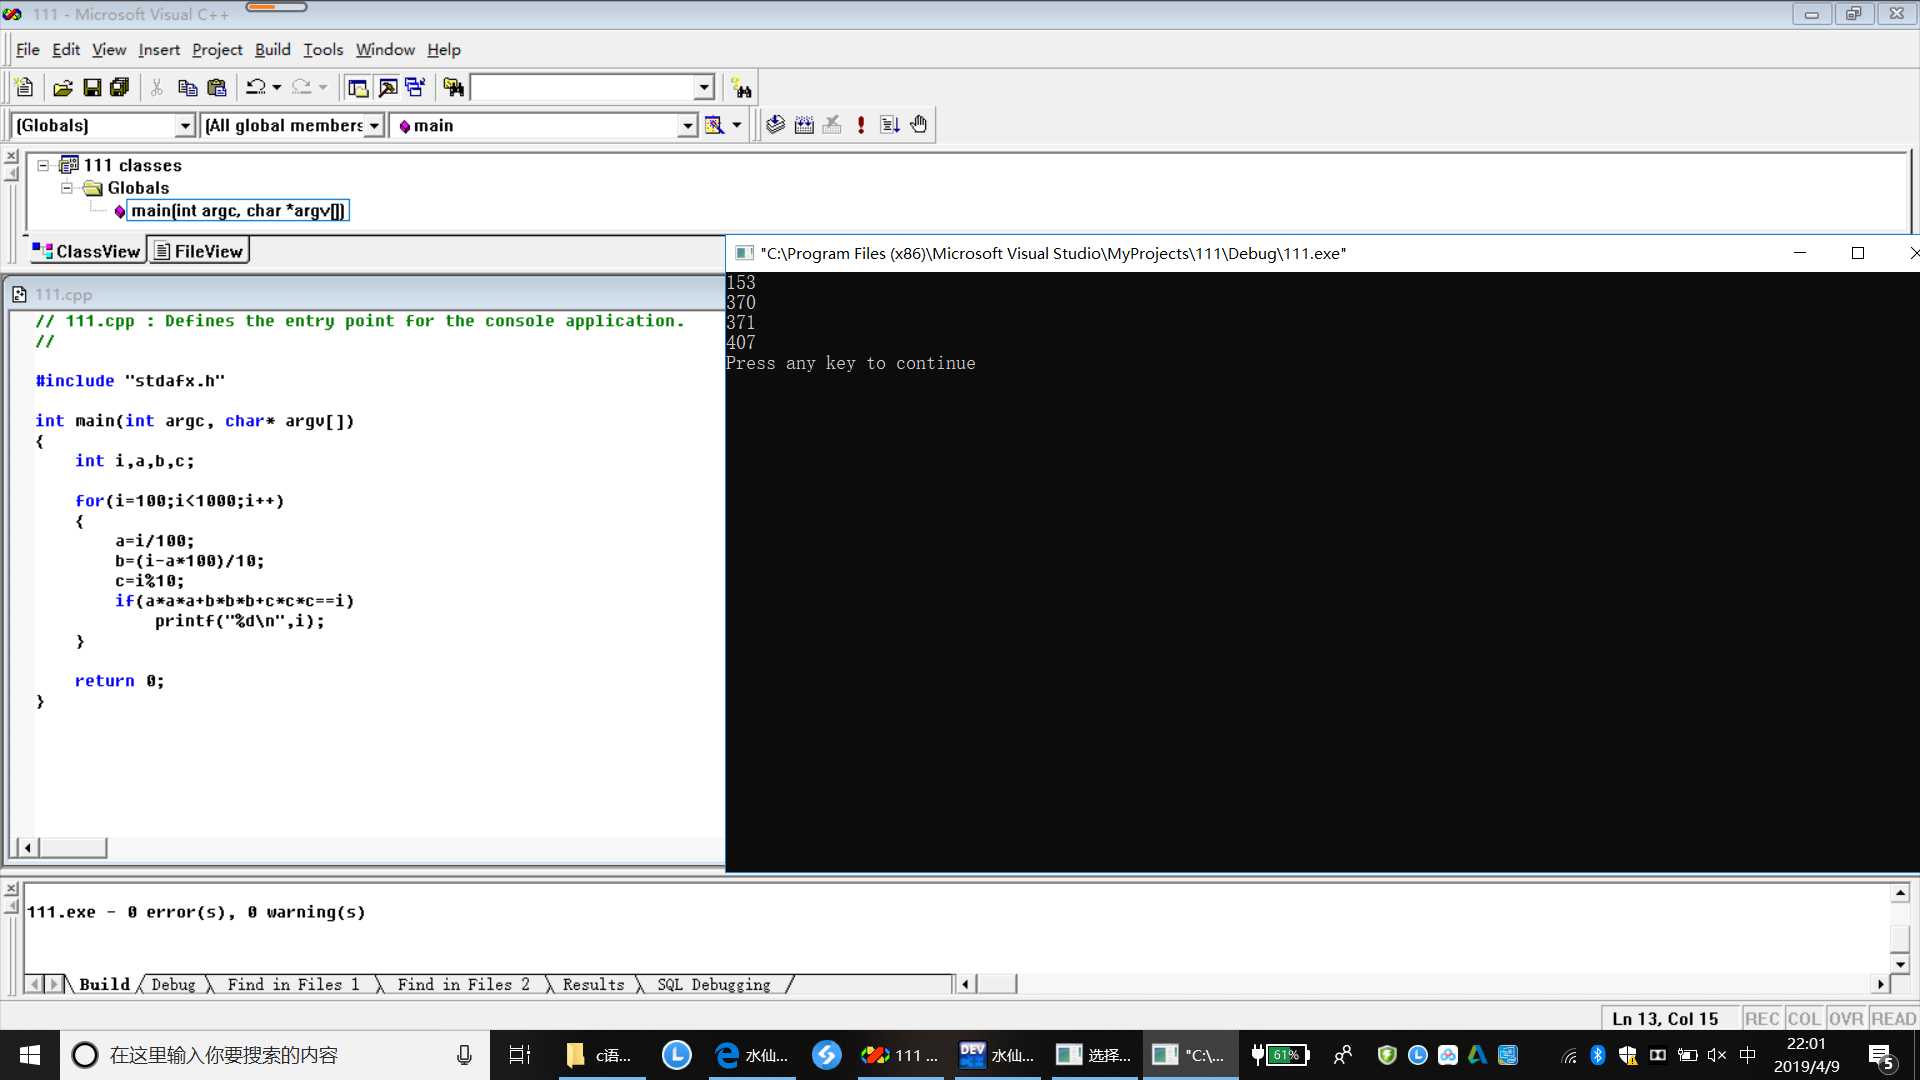
Task: Toggle the Output window icon
Action: point(387,88)
